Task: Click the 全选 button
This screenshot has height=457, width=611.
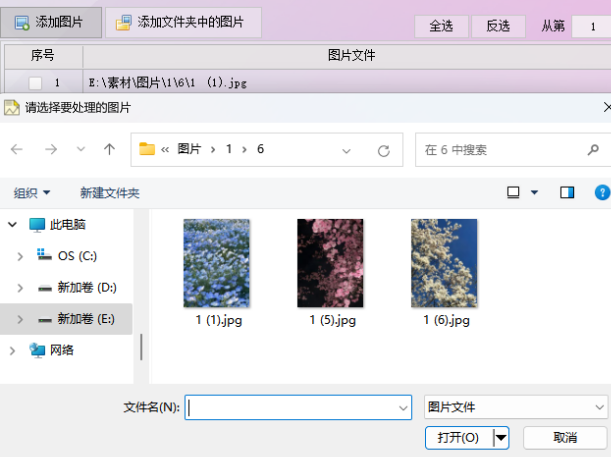Action: tap(441, 26)
